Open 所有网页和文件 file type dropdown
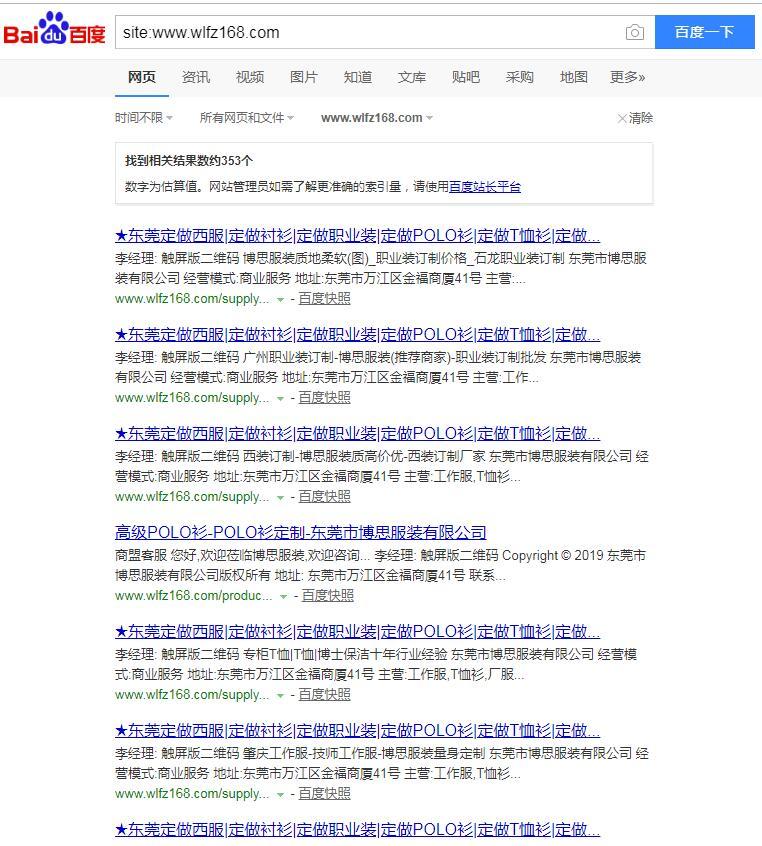The height and width of the screenshot is (846, 762). [x=247, y=118]
